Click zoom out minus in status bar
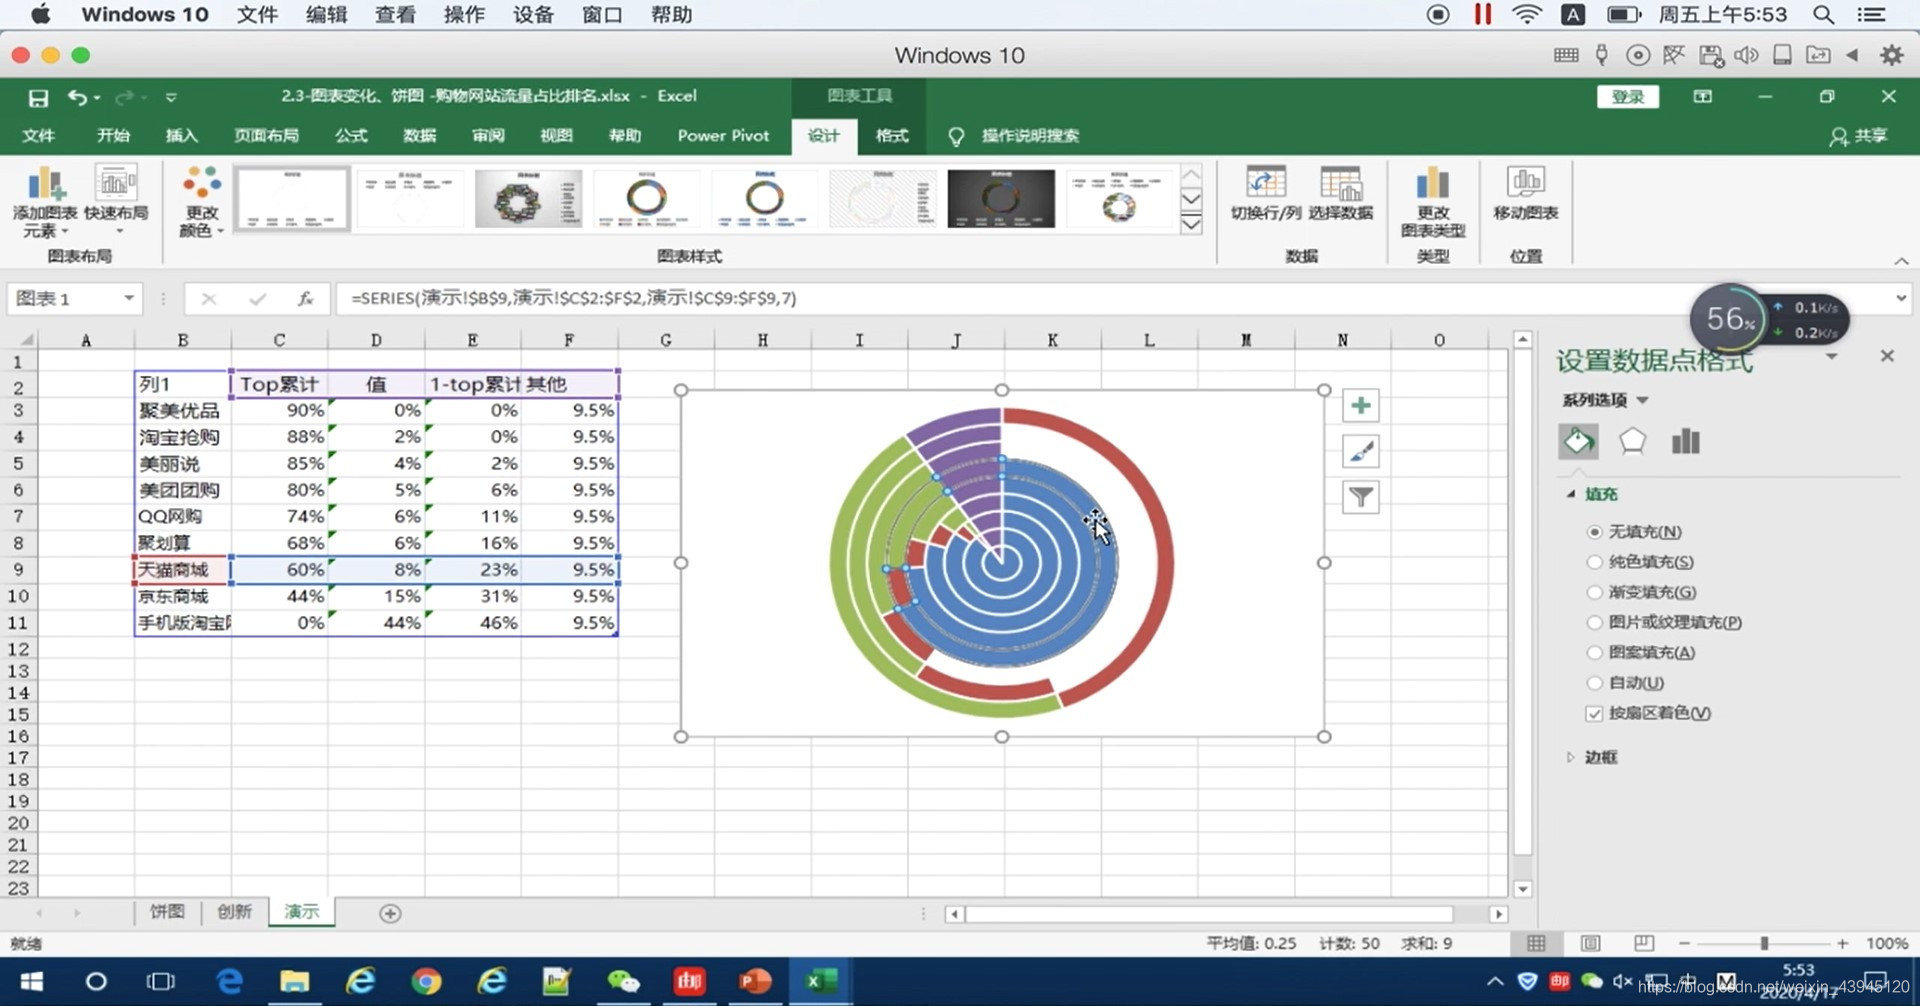 pyautogui.click(x=1684, y=943)
